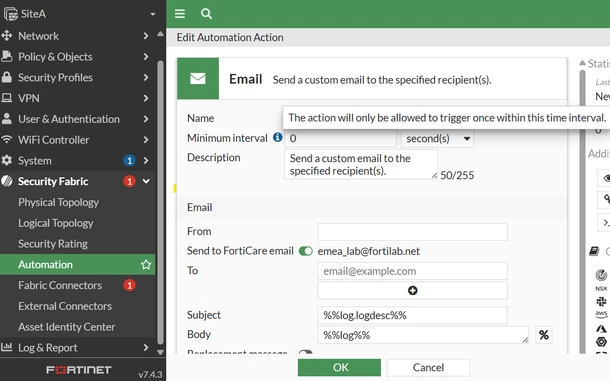
Task: Expand the Policy & Objects chevron
Action: click(146, 56)
